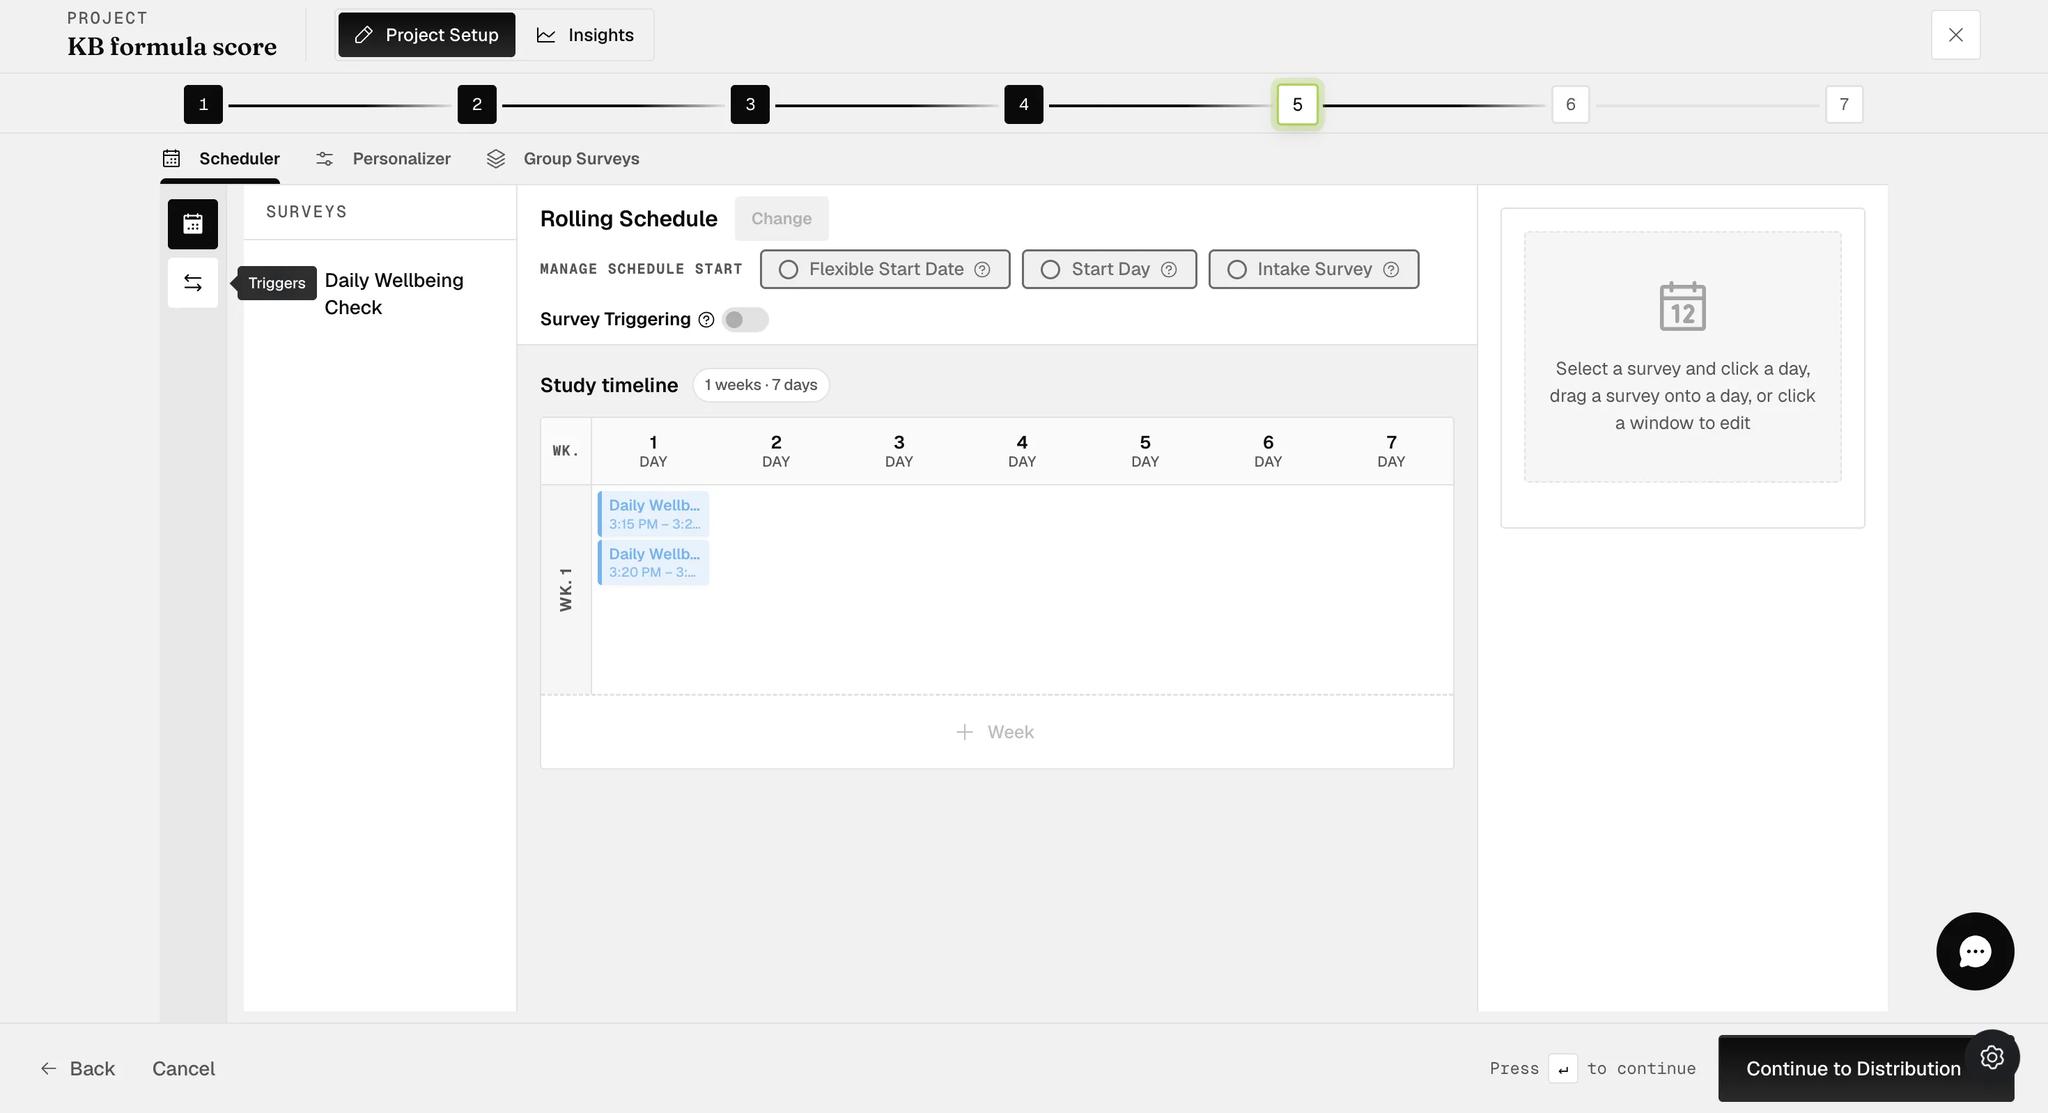The width and height of the screenshot is (2048, 1113).
Task: Show help for Intake Survey option
Action: click(1391, 269)
